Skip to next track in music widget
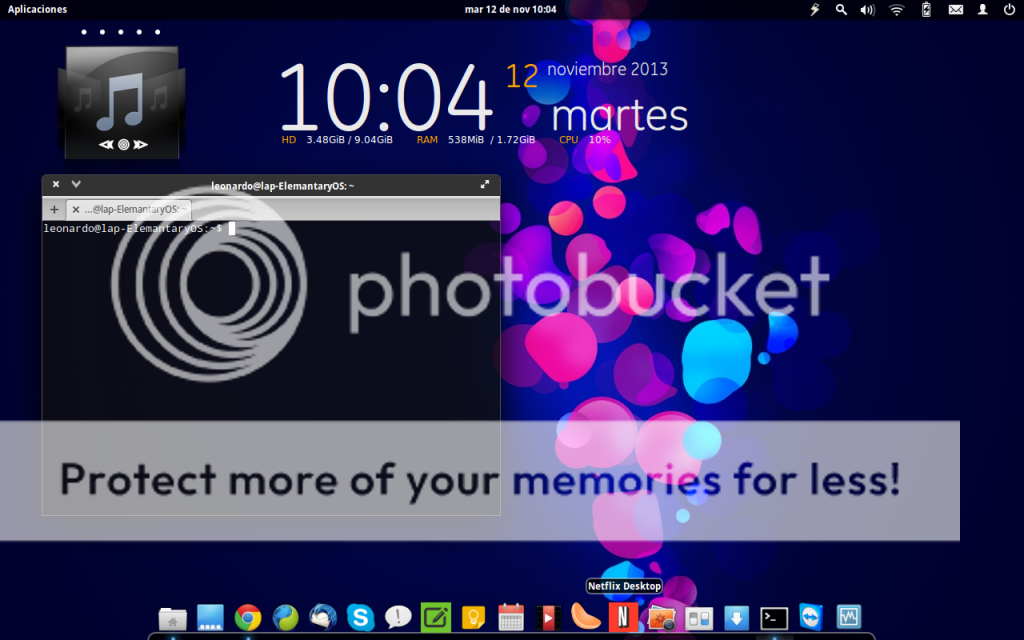Image resolution: width=1024 pixels, height=640 pixels. [x=140, y=145]
